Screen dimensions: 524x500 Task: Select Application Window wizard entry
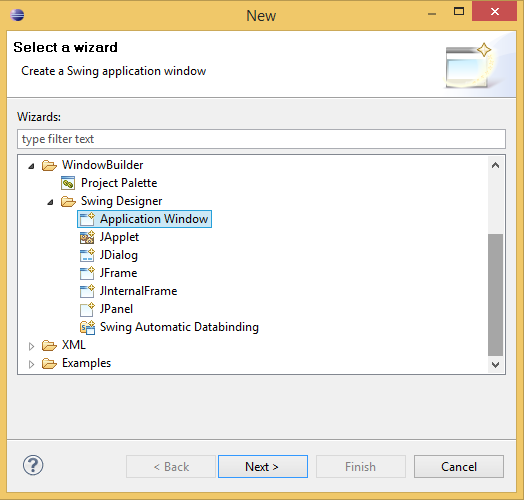154,219
